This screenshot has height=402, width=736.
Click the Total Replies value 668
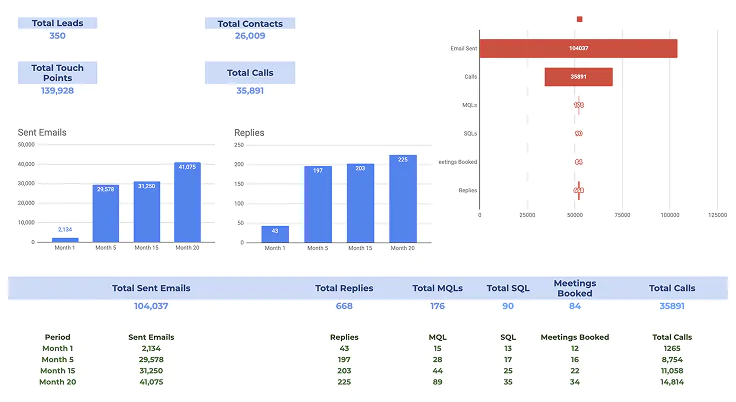(344, 306)
